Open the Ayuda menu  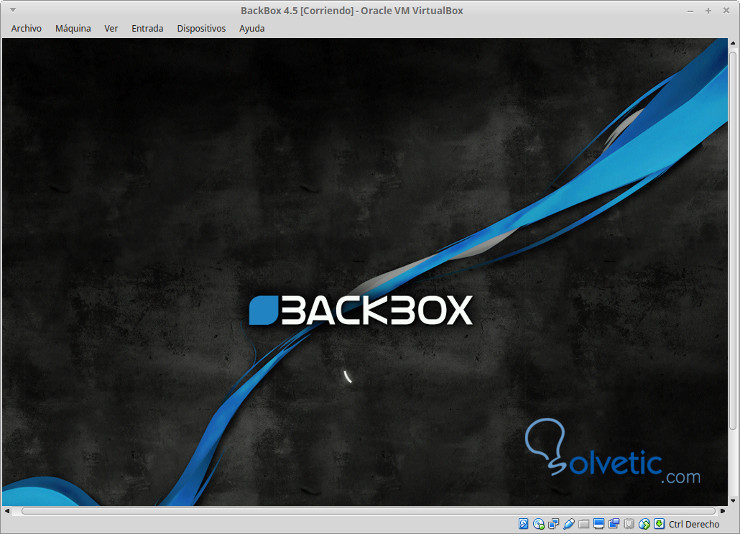click(x=252, y=28)
